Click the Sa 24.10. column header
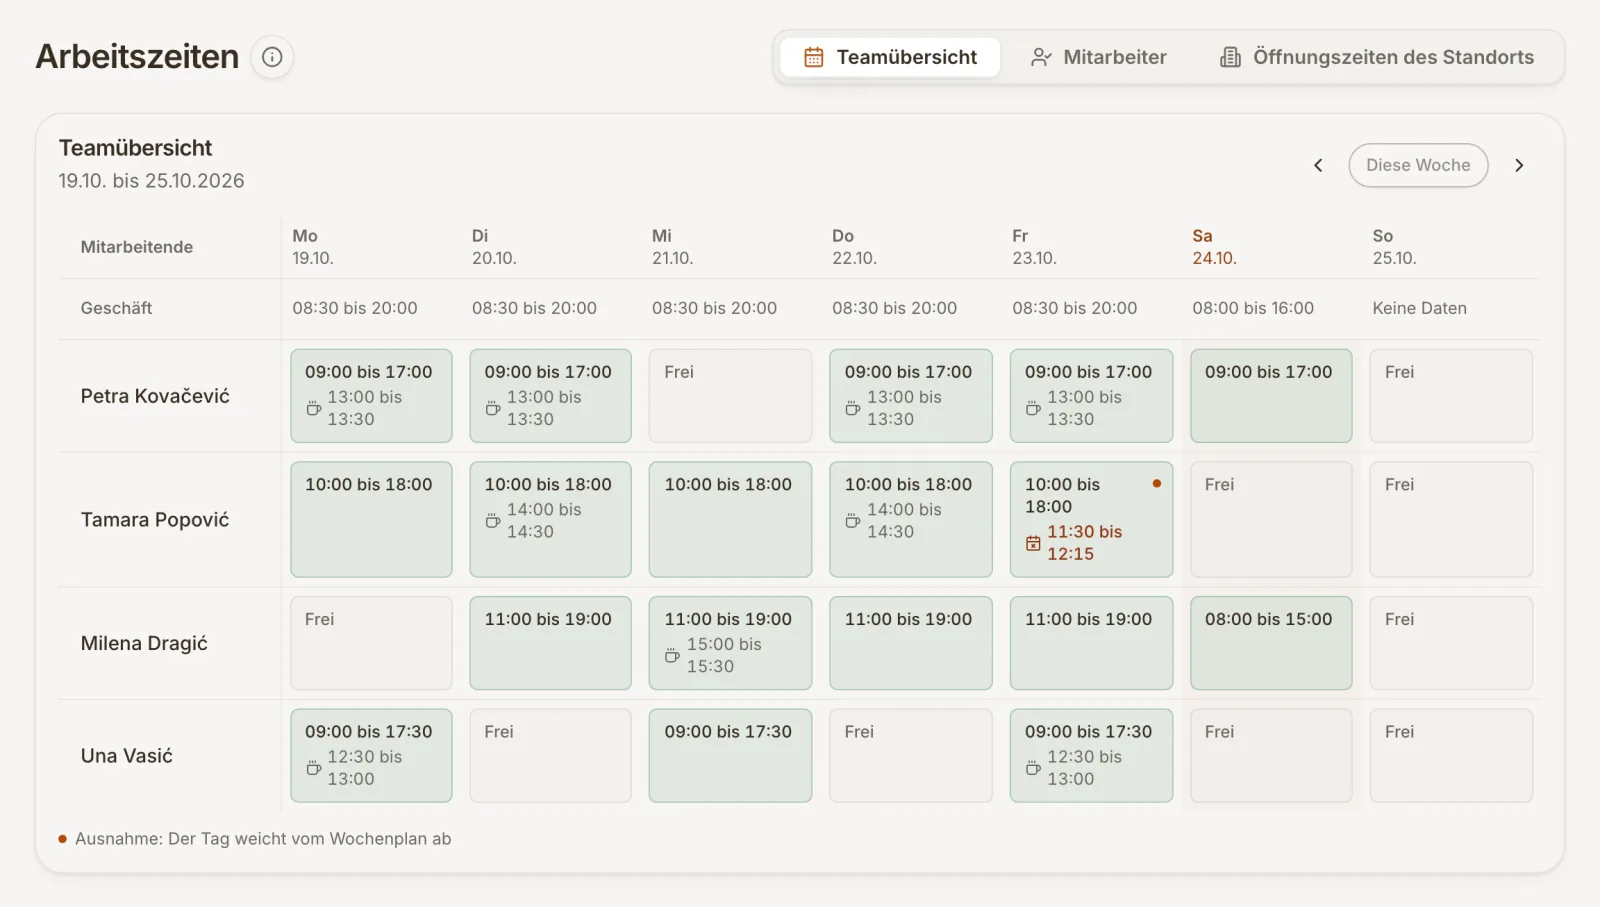Screen dimensions: 1600x907 pyautogui.click(x=1214, y=247)
